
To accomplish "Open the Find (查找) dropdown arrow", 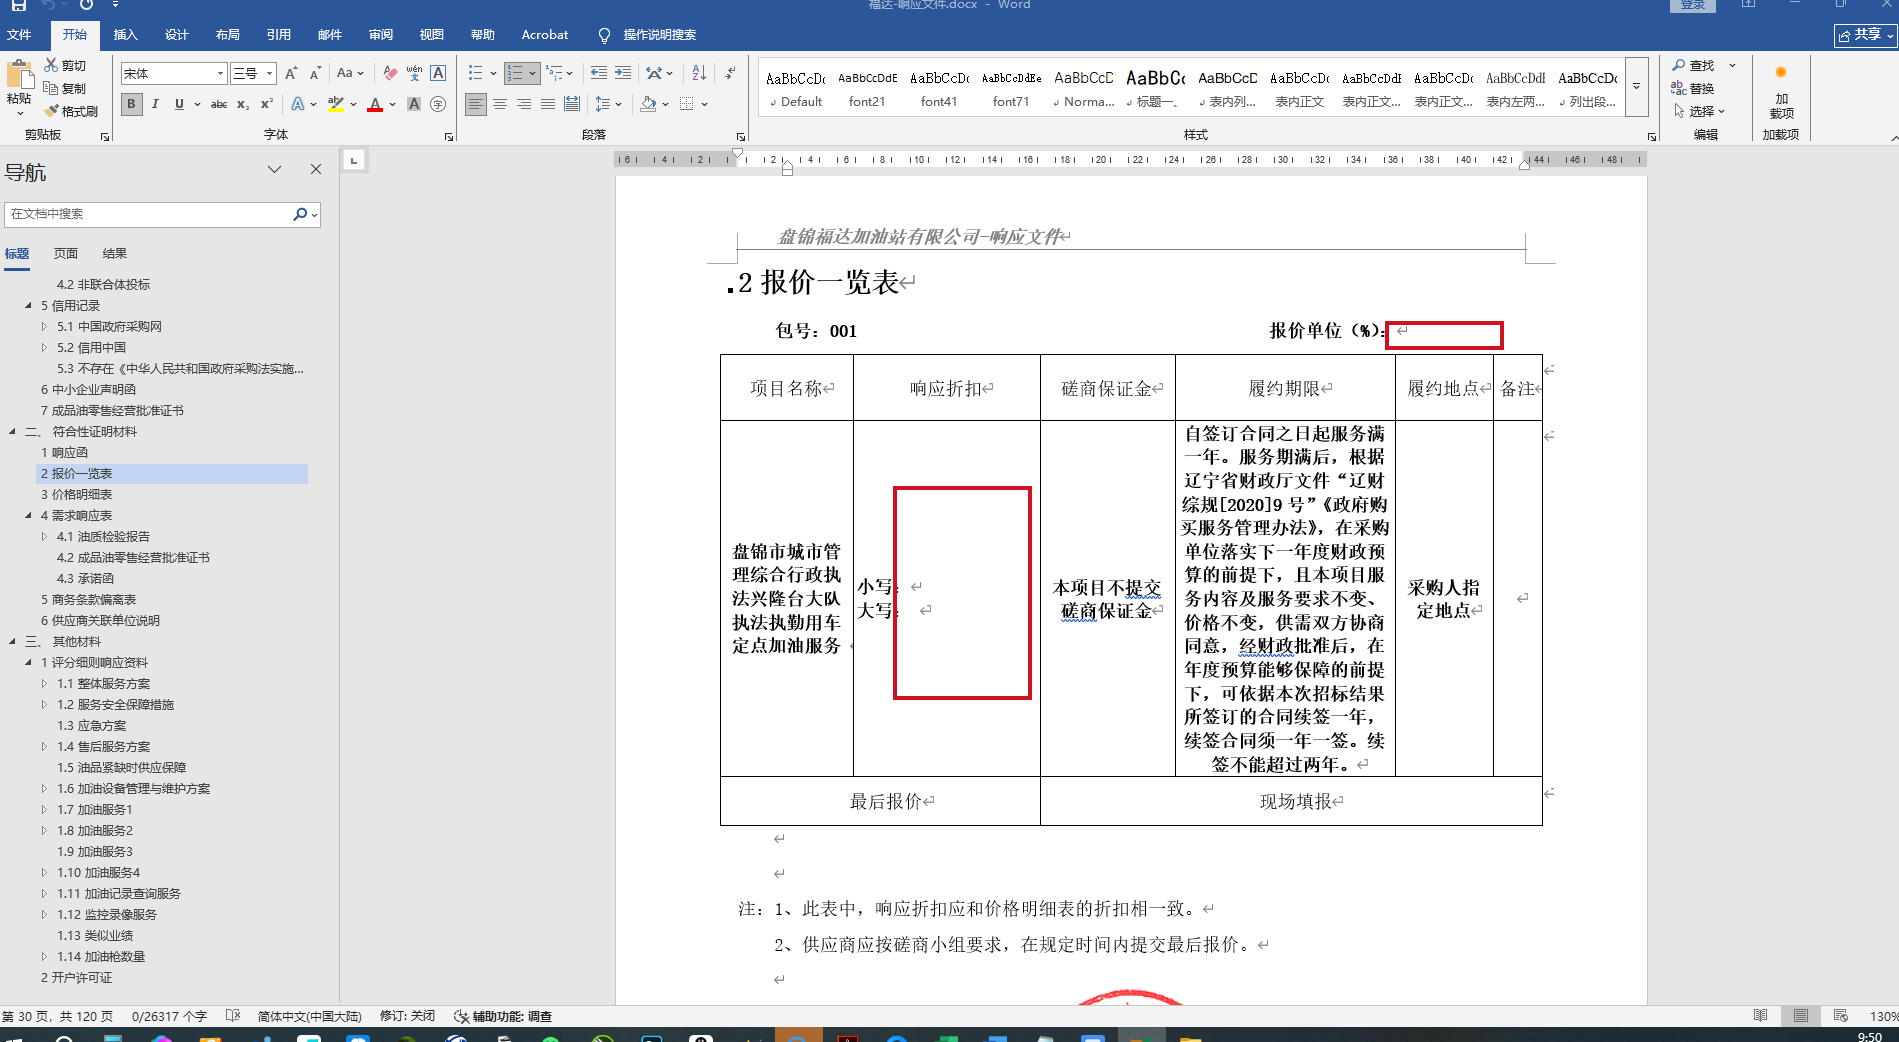I will pyautogui.click(x=1732, y=65).
